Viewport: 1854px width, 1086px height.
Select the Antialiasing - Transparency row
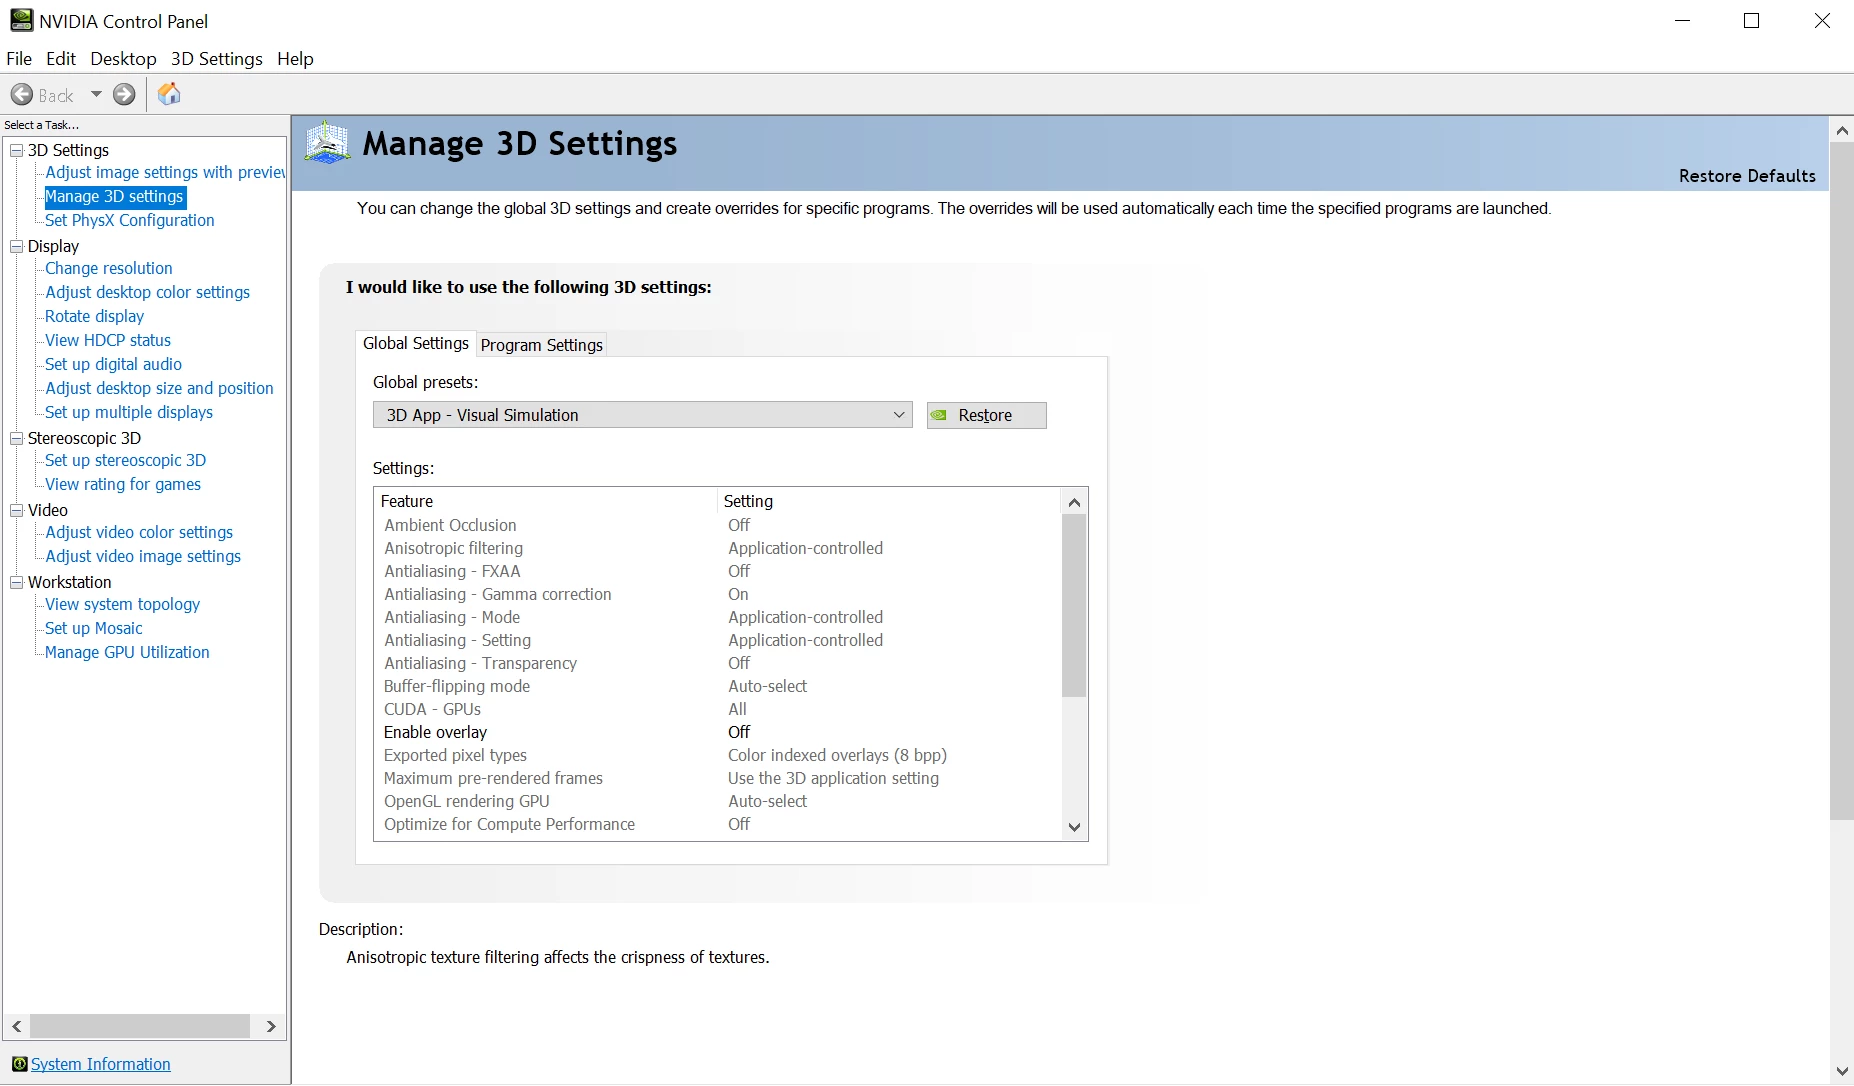[717, 663]
